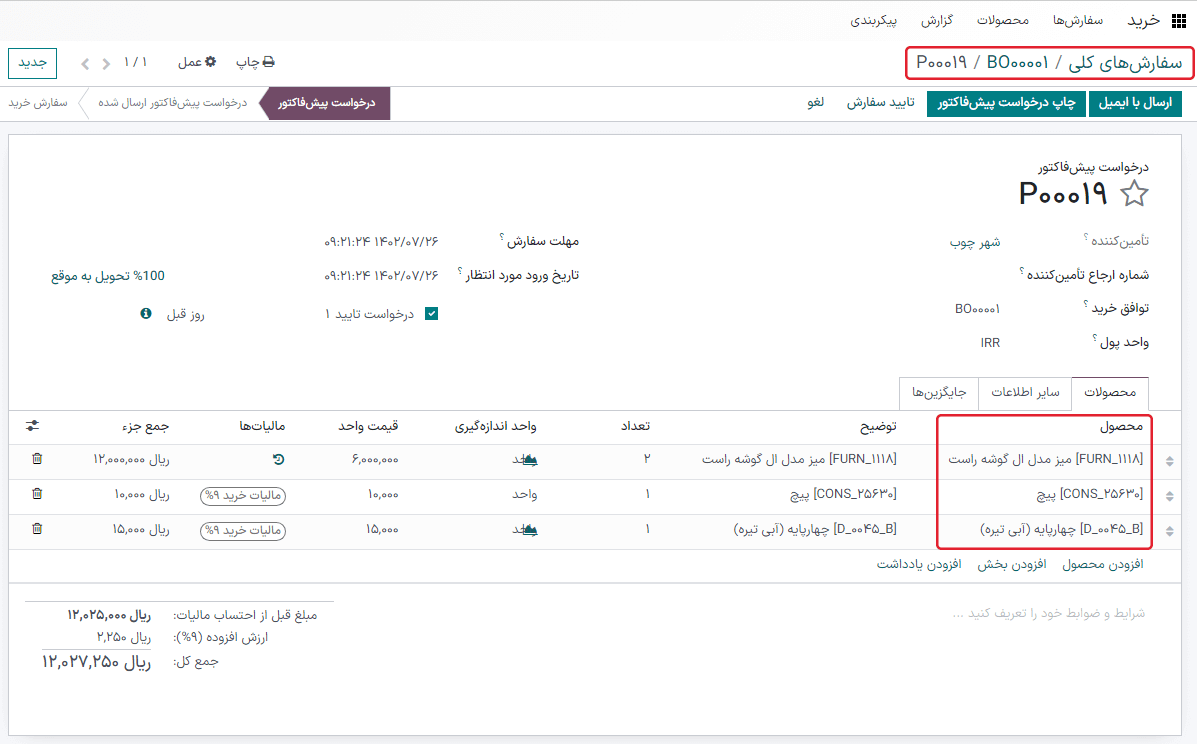Click the drag handle of the FURN_1118 row

click(1171, 461)
